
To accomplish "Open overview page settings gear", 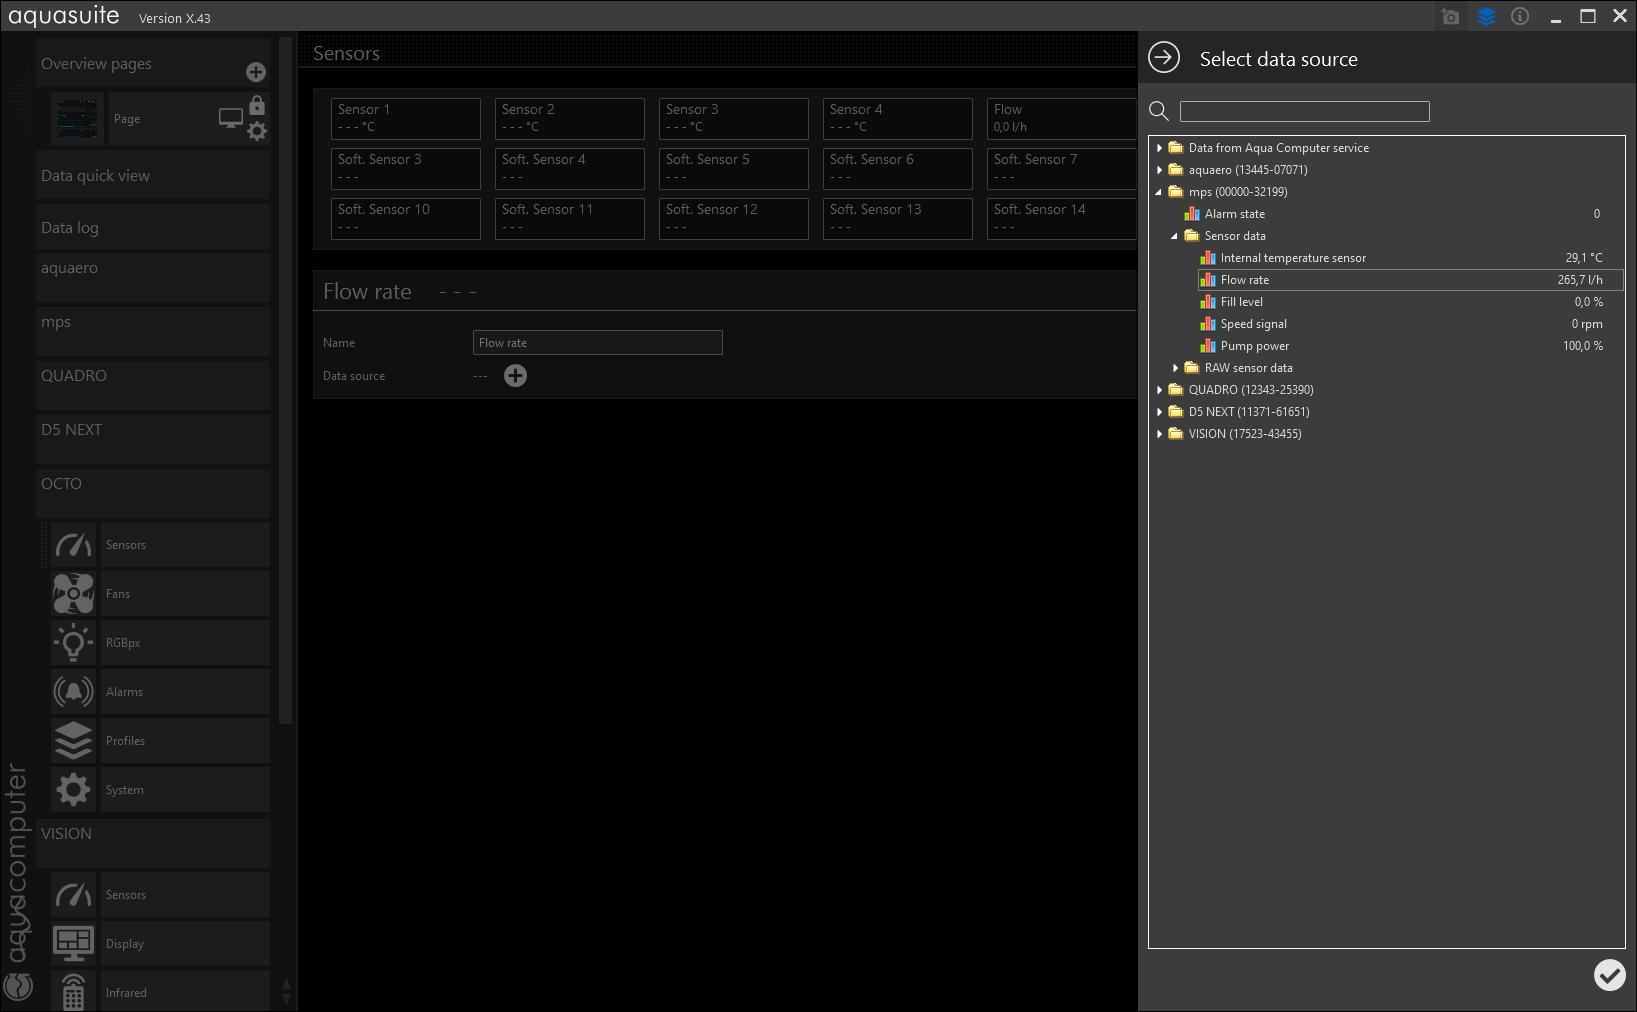I will (257, 131).
